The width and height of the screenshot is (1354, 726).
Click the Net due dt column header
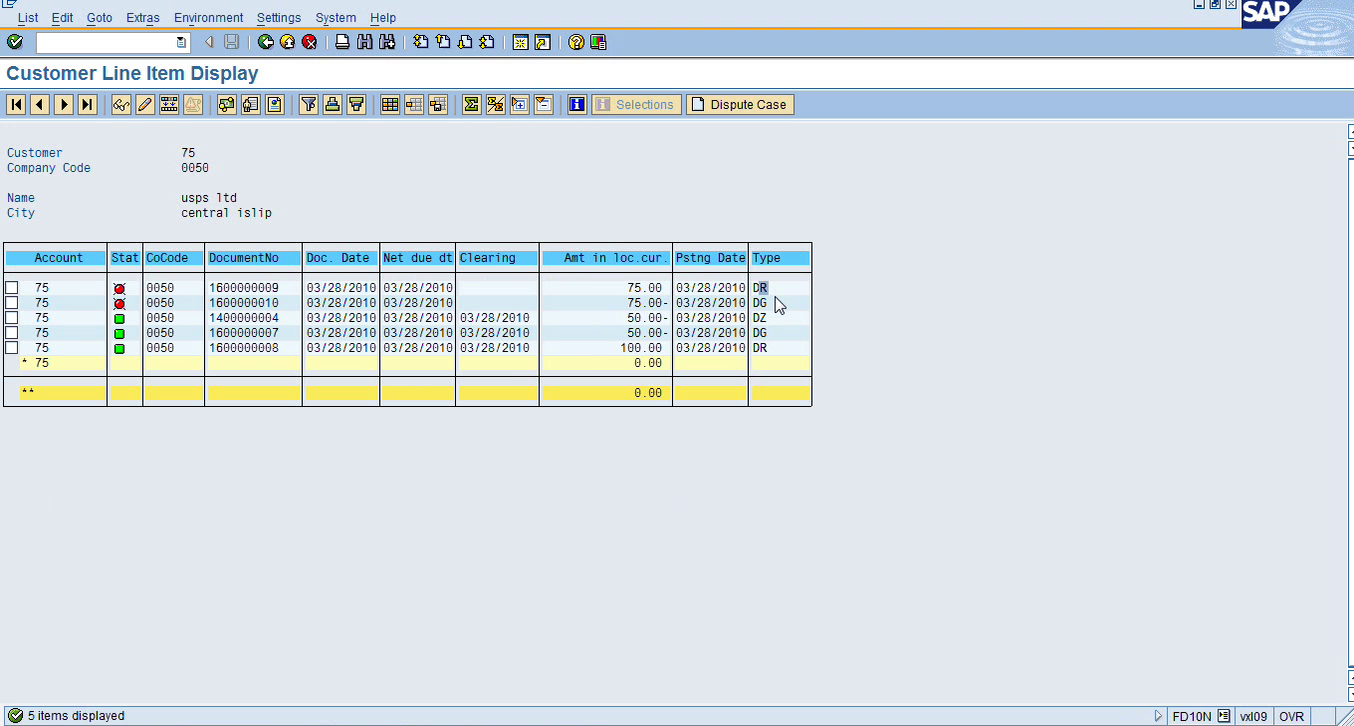(x=418, y=258)
